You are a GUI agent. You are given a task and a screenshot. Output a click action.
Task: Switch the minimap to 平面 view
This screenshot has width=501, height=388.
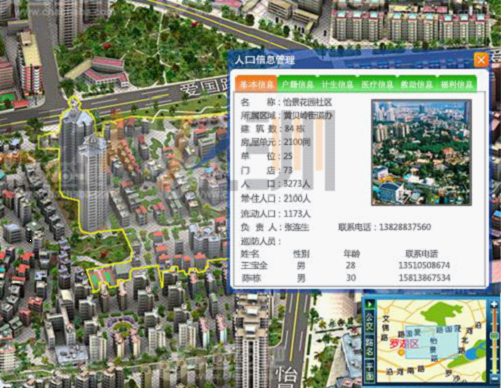369,372
